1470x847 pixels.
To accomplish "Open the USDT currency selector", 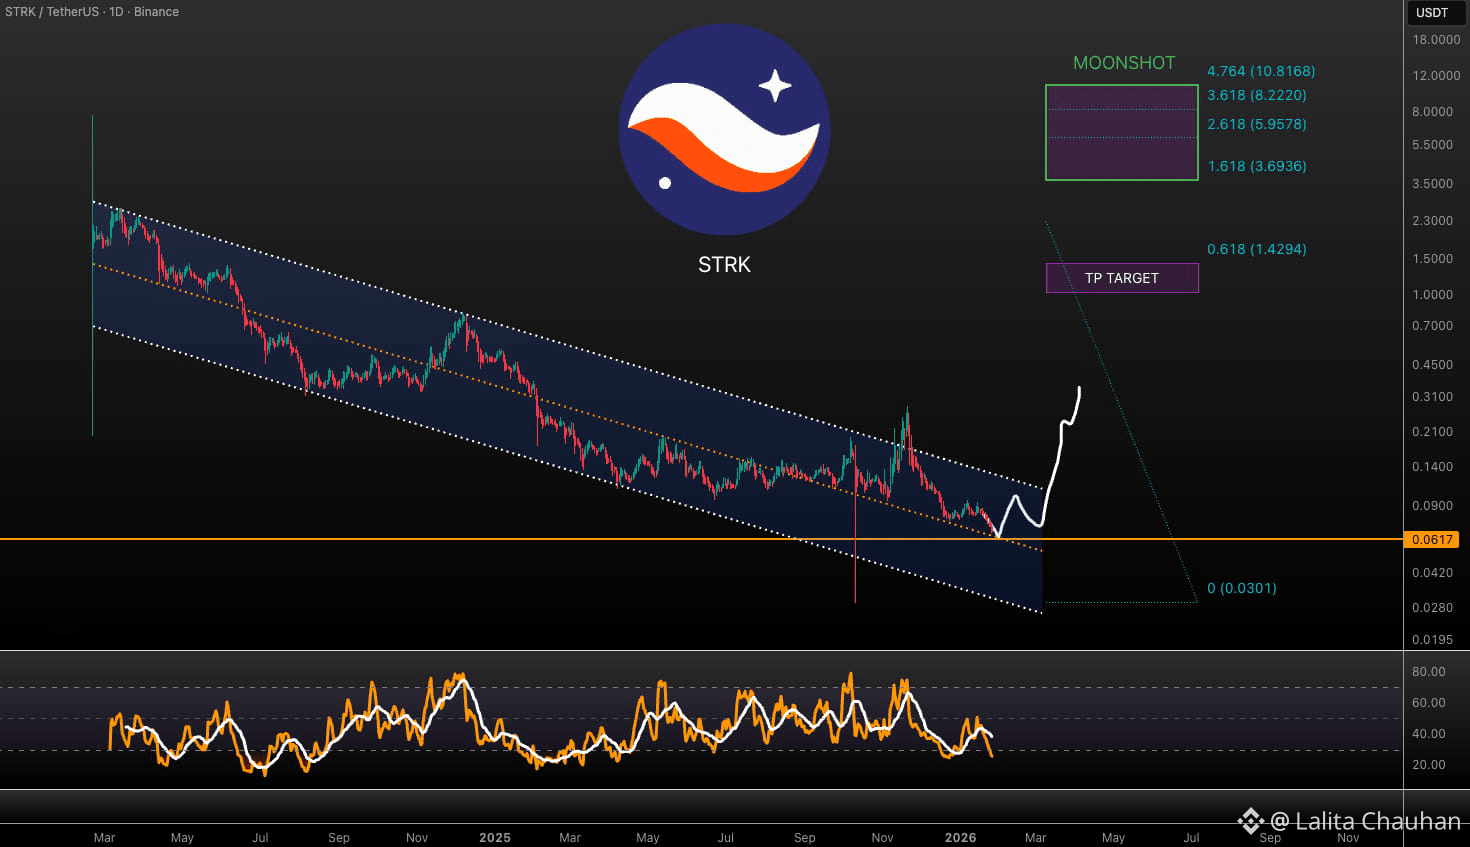I will pos(1432,13).
